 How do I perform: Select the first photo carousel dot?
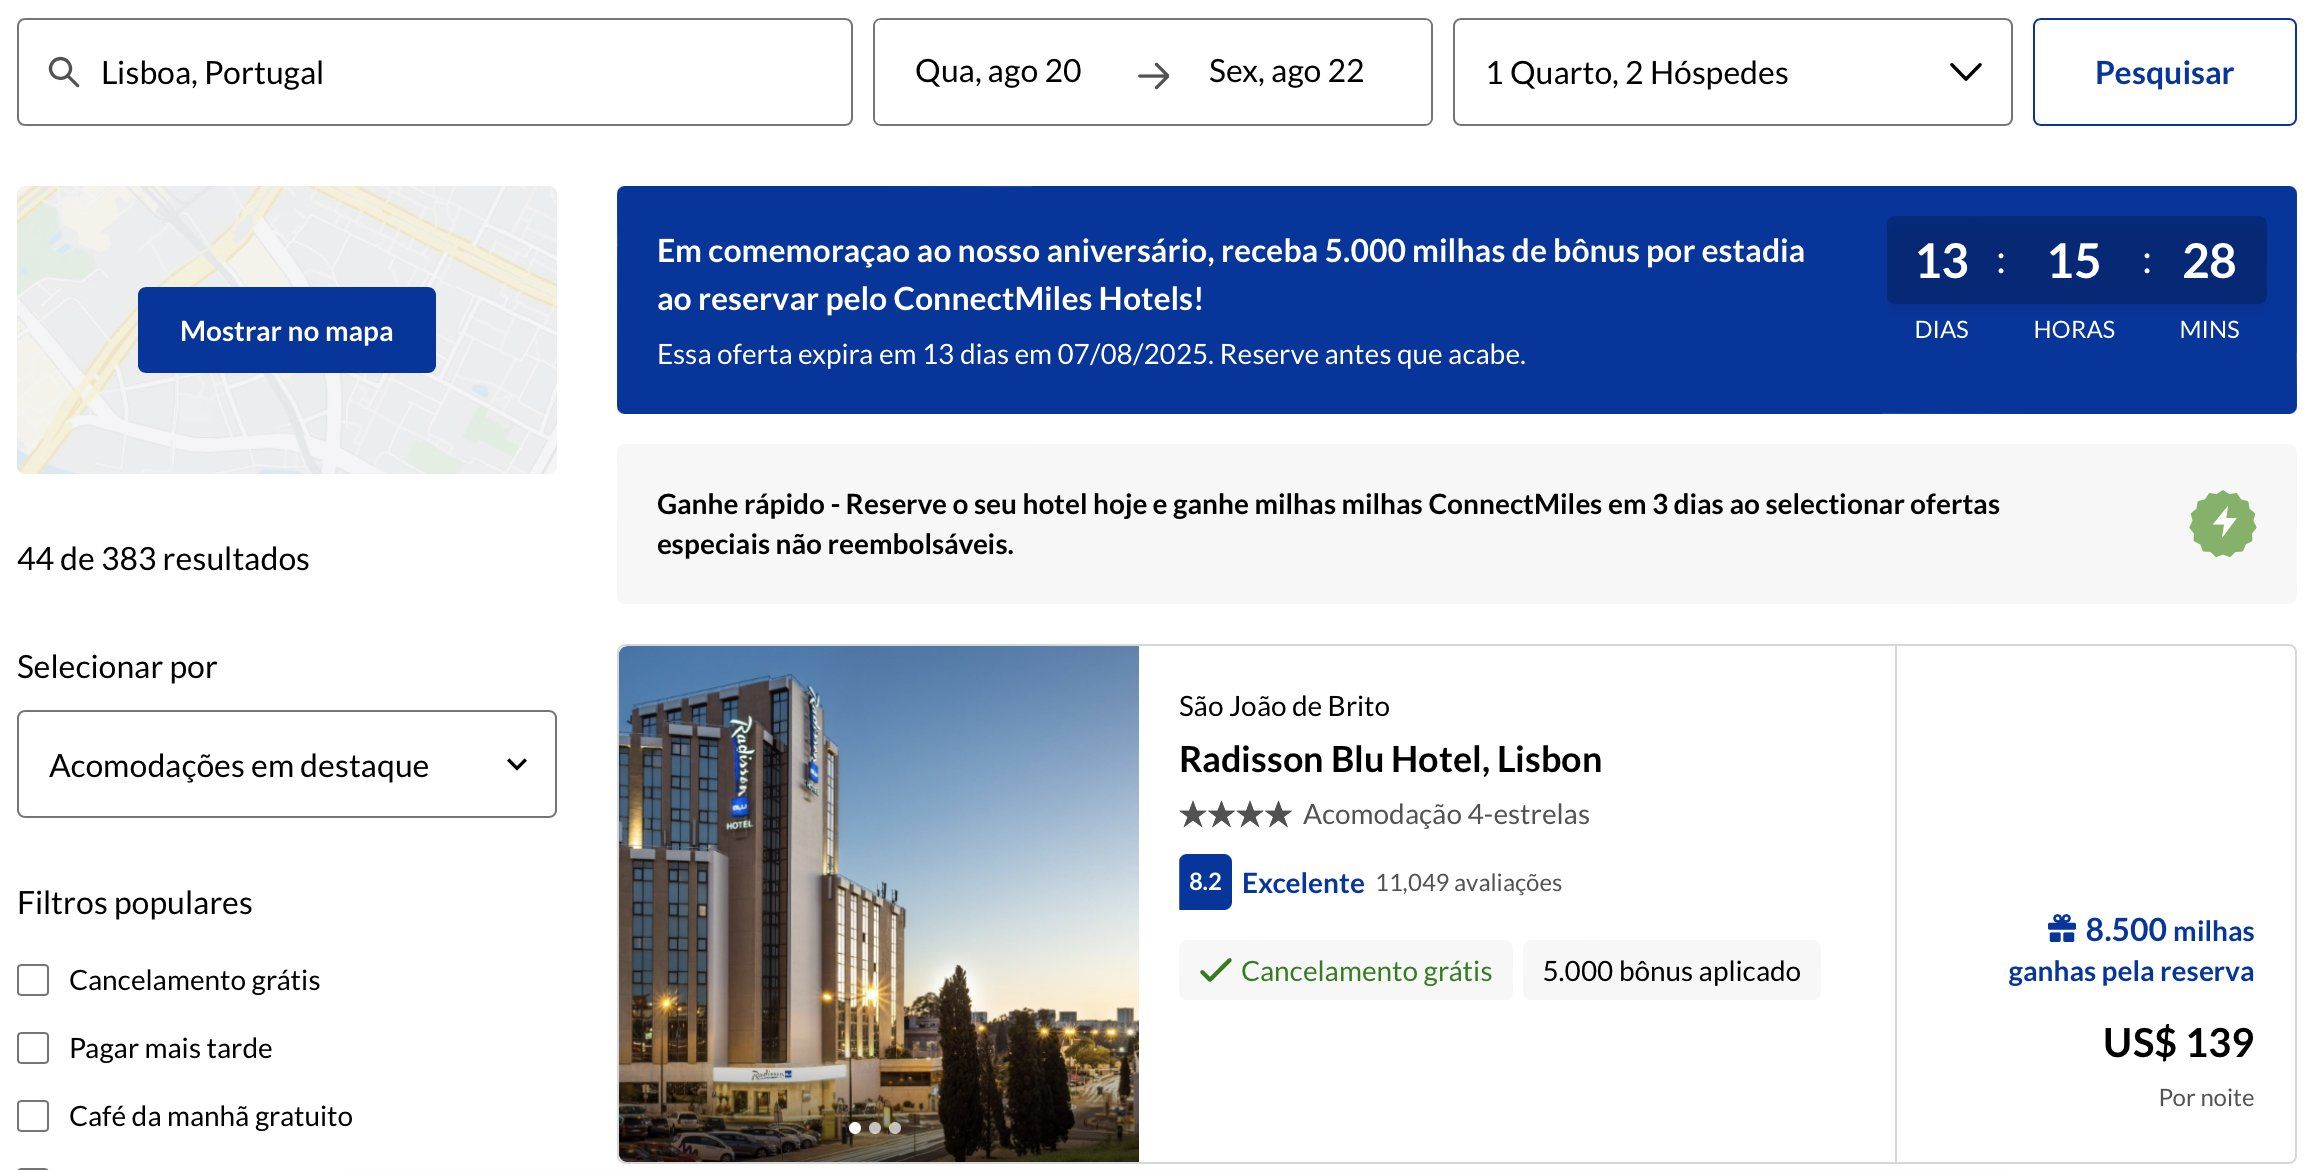pos(855,1128)
